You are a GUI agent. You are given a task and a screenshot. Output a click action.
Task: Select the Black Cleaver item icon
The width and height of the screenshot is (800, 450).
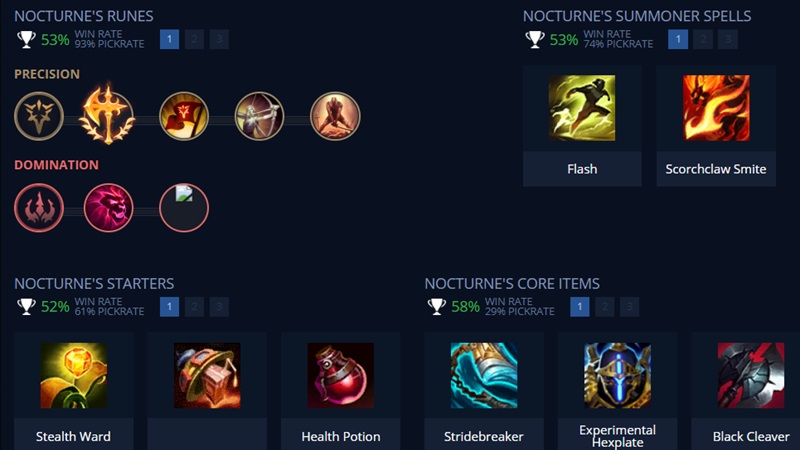pyautogui.click(x=751, y=376)
